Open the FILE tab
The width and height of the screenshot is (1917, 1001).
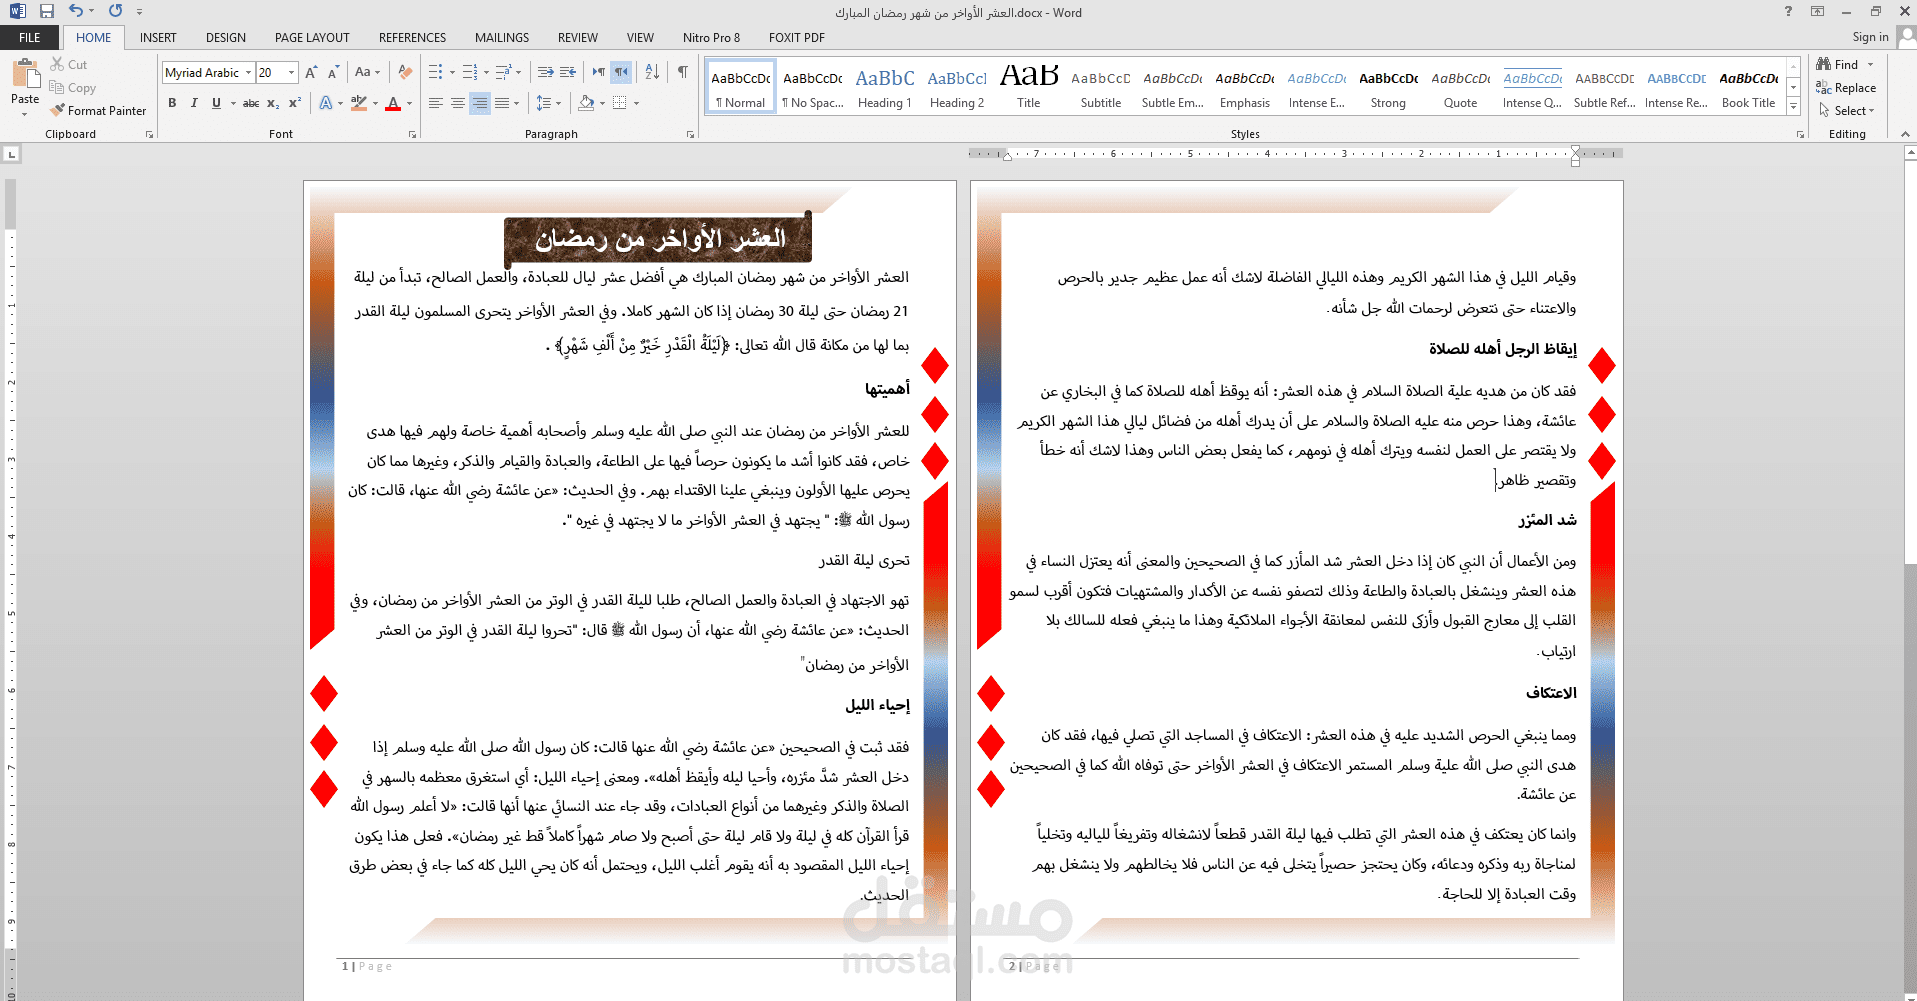tap(30, 38)
